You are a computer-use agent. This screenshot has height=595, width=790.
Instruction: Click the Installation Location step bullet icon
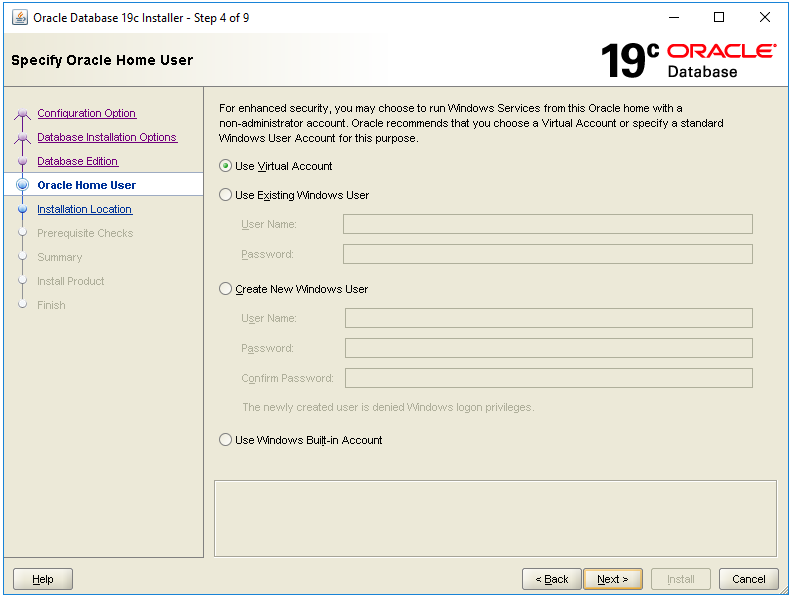click(x=22, y=210)
